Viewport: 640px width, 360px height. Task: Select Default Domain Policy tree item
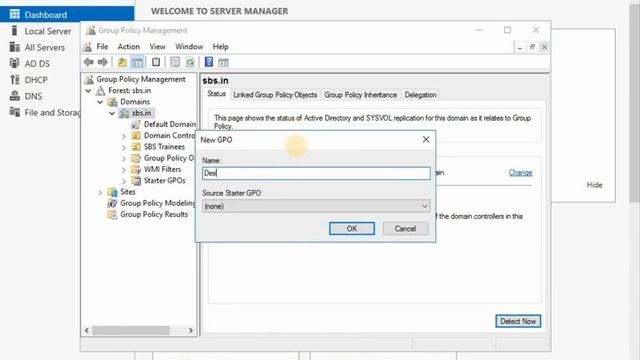click(170, 124)
